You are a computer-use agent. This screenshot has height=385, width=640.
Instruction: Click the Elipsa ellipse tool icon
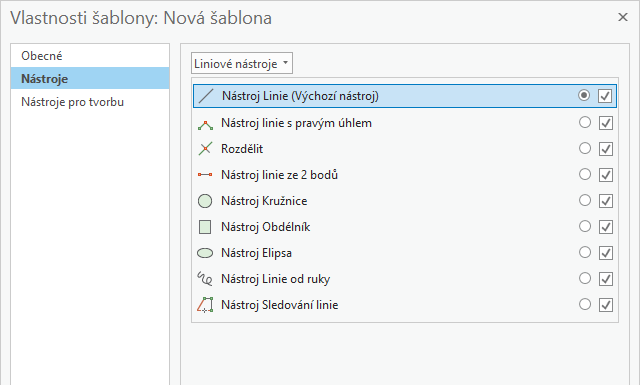point(205,253)
